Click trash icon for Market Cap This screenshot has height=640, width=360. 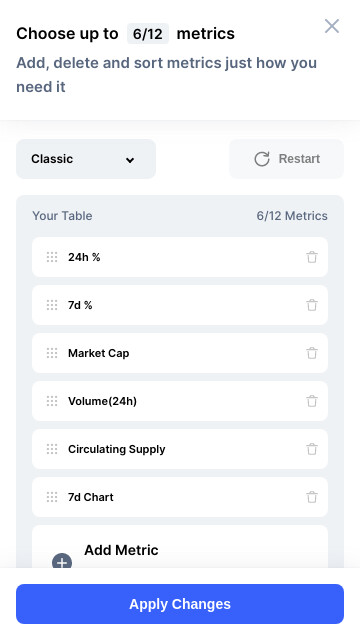[312, 353]
